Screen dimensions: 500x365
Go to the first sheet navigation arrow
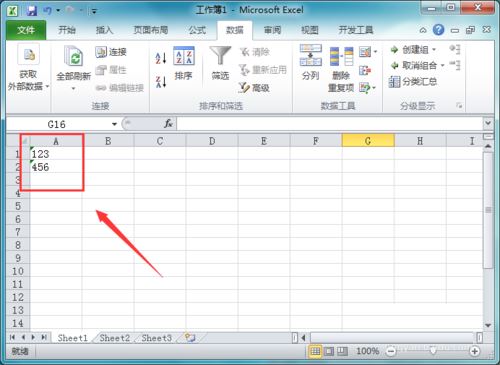13,337
